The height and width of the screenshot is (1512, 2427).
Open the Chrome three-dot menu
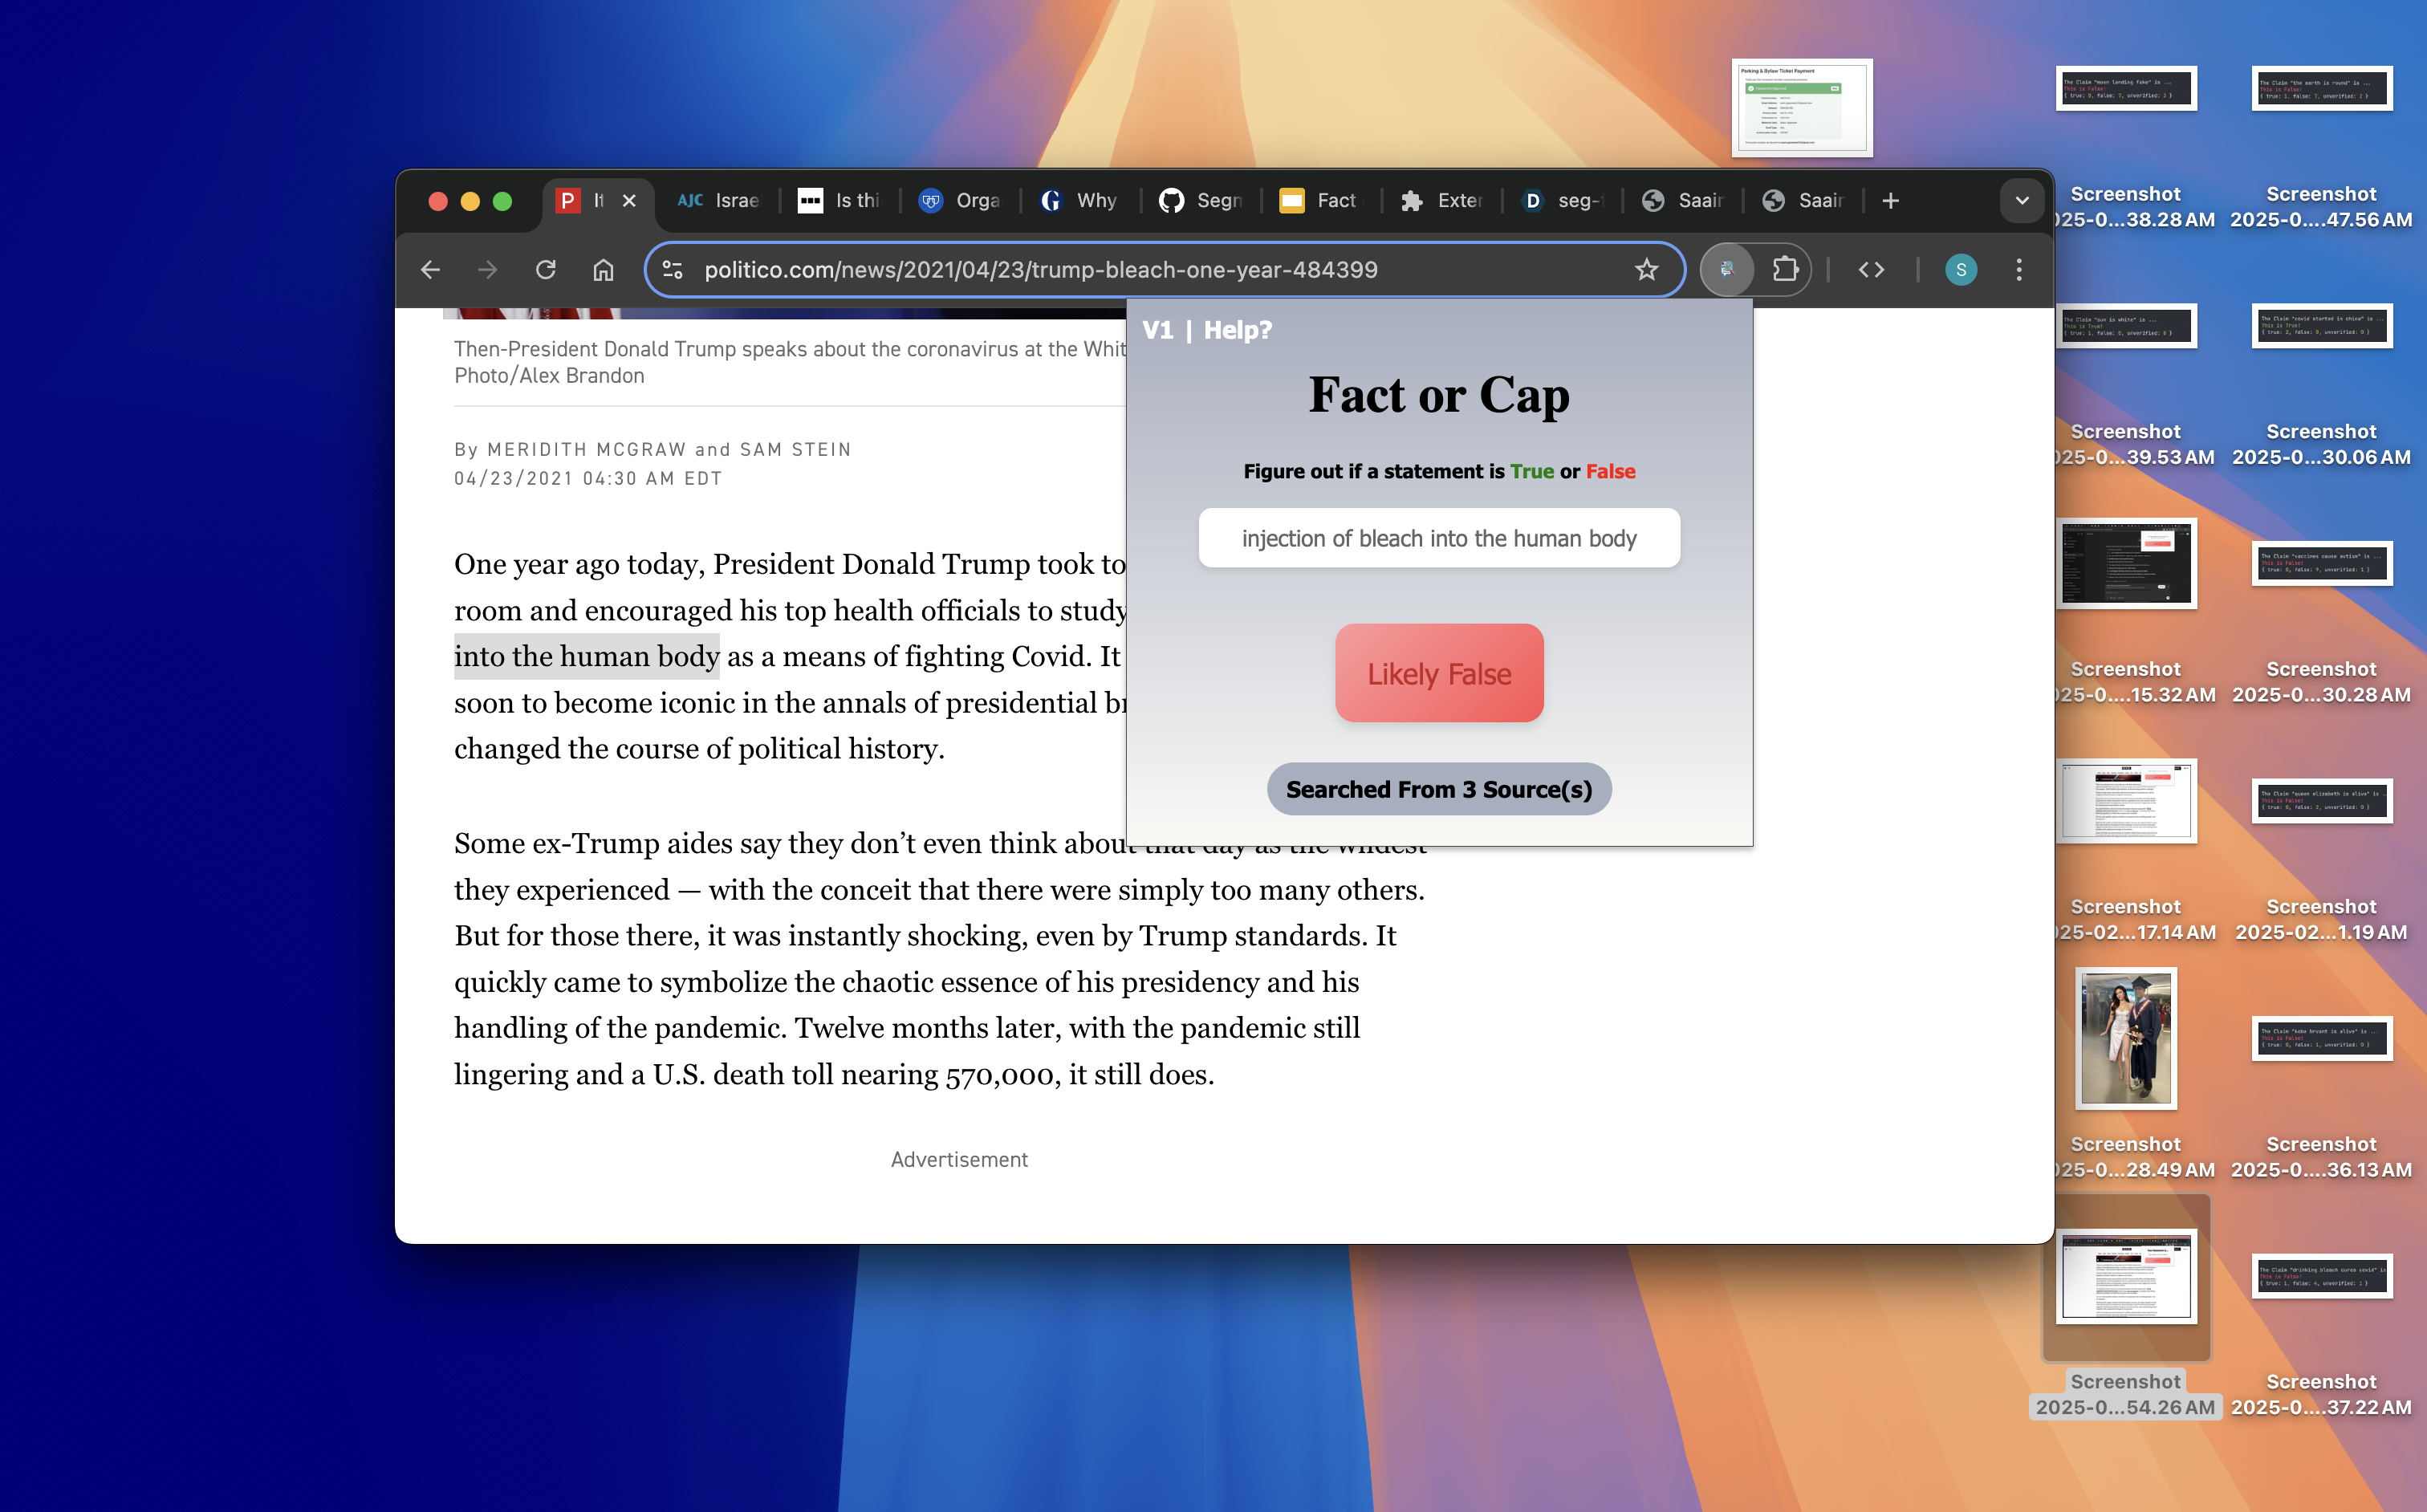coord(2018,270)
